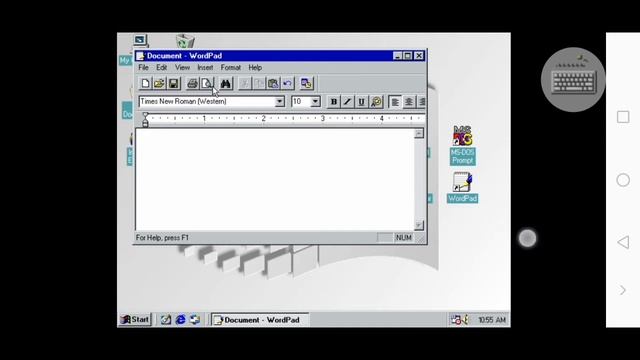Open font color palette icon
Image resolution: width=640 pixels, height=360 pixels.
point(376,102)
